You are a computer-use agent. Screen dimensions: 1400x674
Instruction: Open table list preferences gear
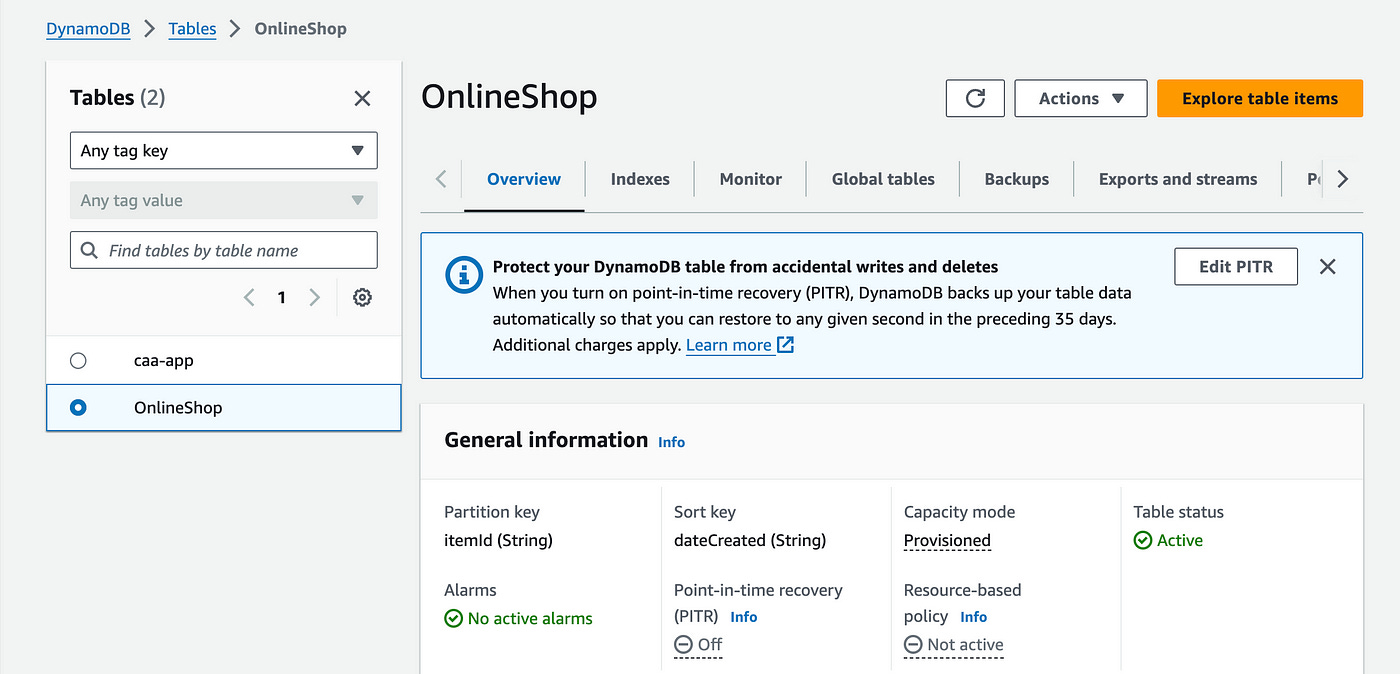pyautogui.click(x=362, y=297)
